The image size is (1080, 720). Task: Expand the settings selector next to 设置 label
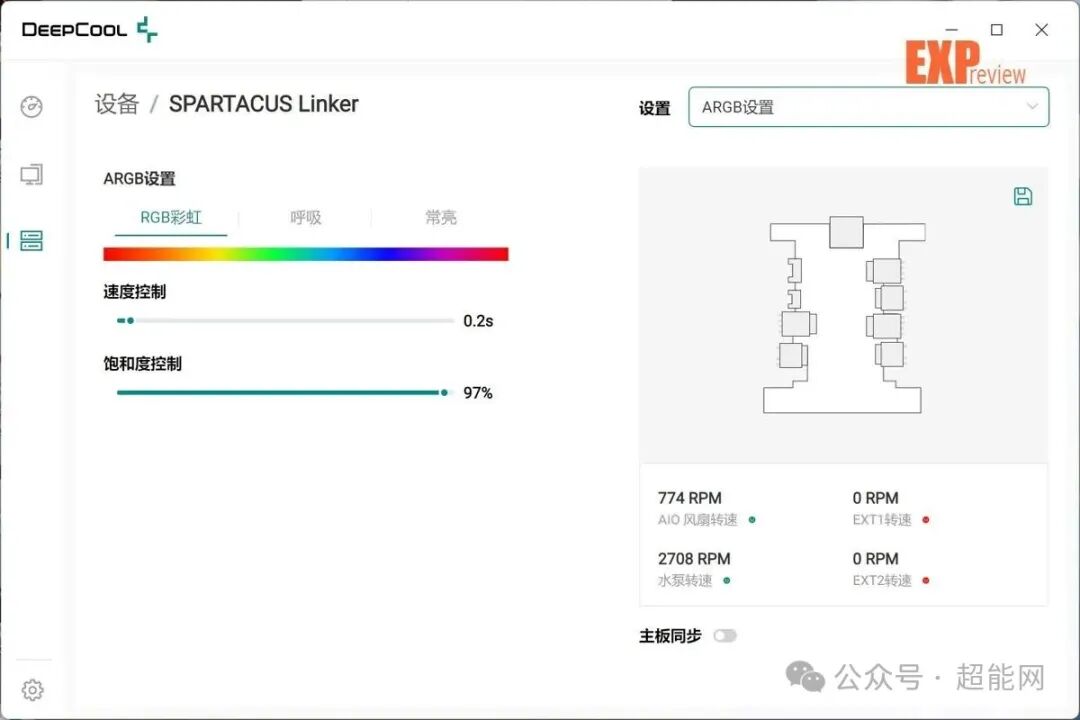click(x=1031, y=107)
